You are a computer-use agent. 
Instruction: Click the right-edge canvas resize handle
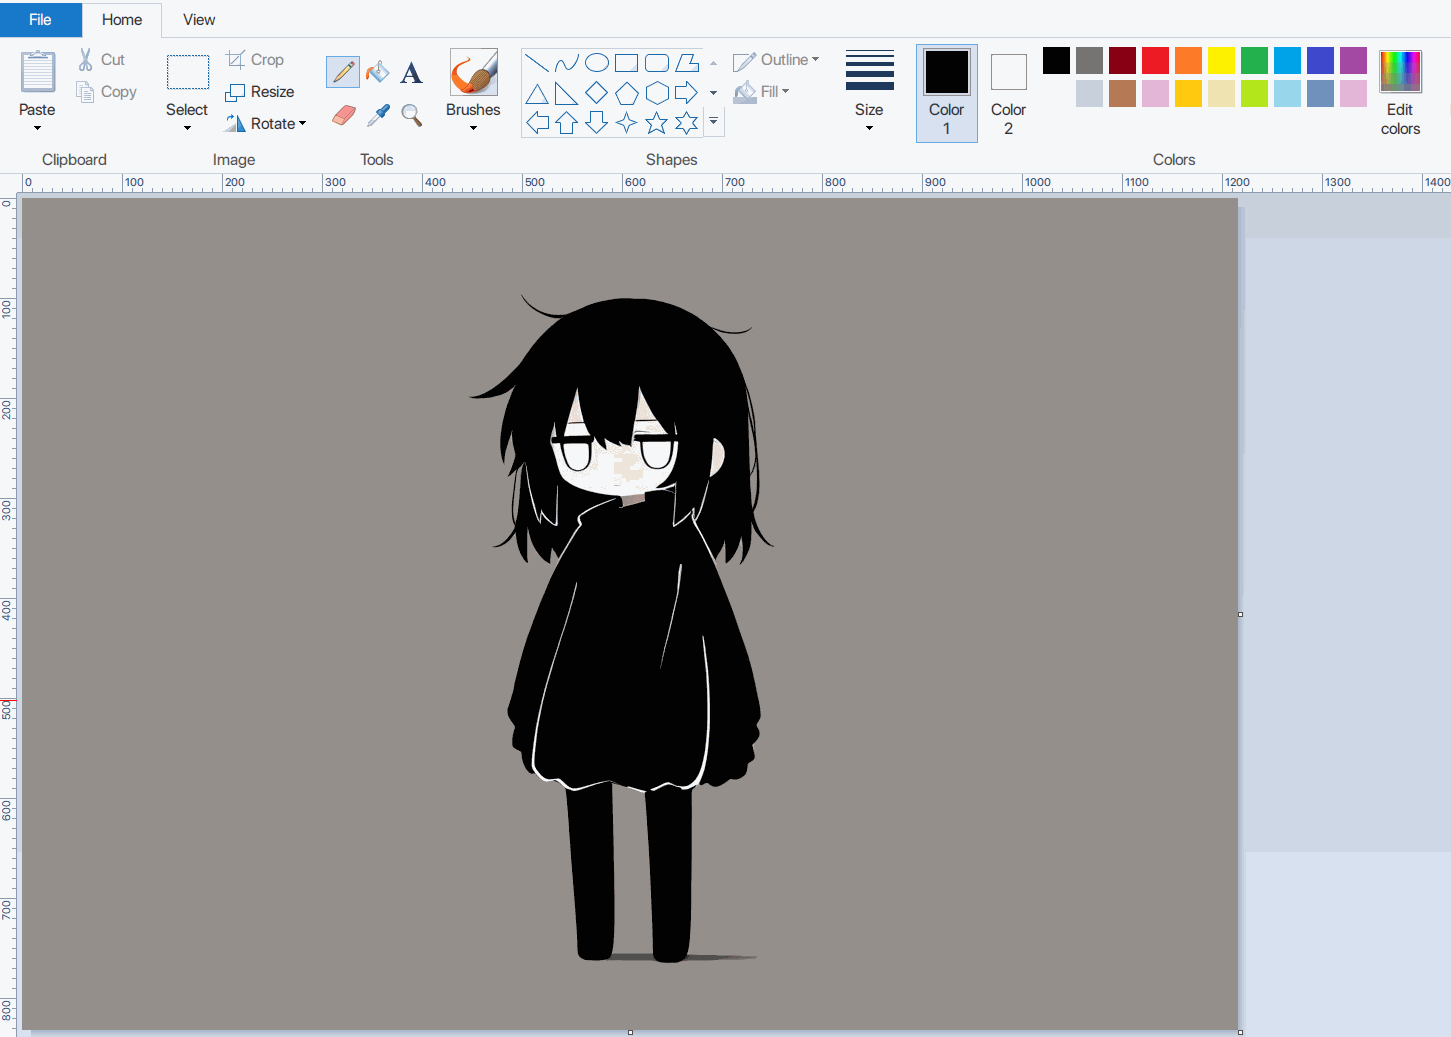point(1240,614)
